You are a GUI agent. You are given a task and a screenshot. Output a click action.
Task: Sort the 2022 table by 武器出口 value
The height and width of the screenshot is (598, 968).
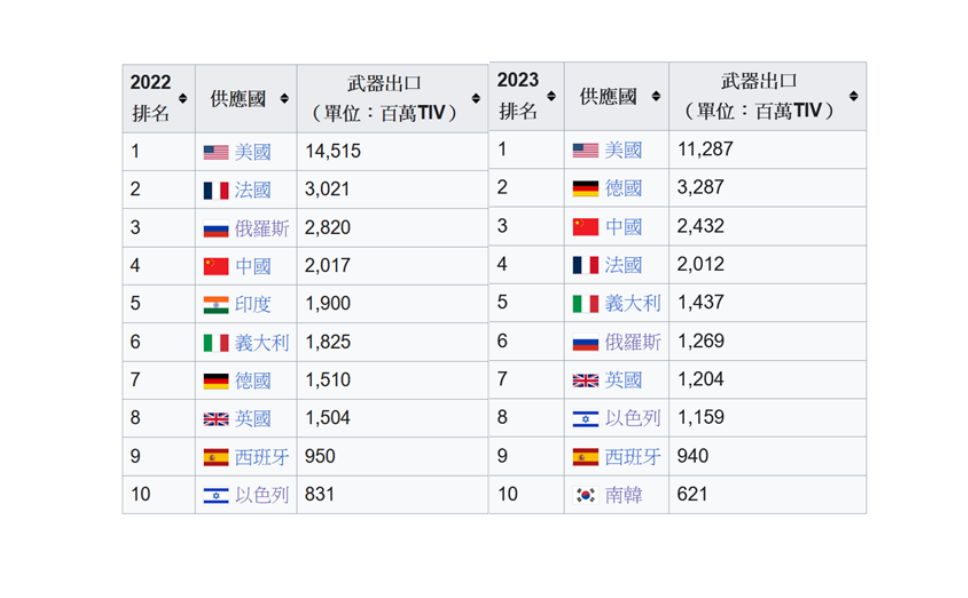point(475,98)
